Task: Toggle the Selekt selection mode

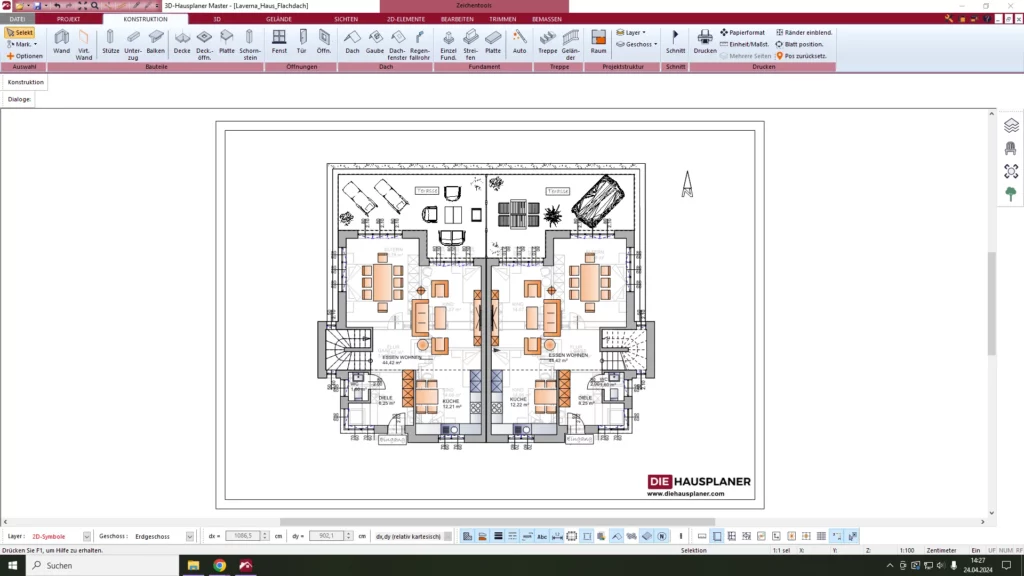Action: pos(20,32)
